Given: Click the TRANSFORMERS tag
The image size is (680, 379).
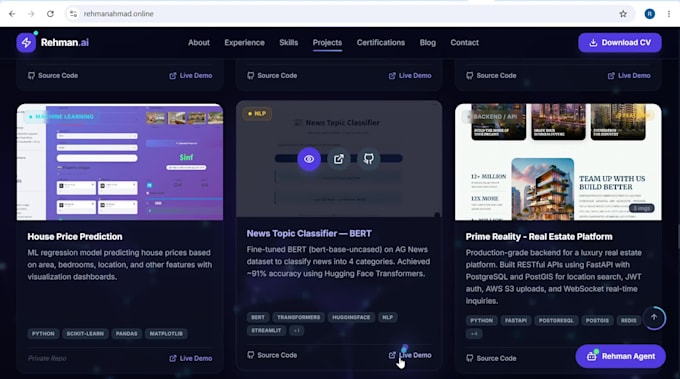Looking at the screenshot, I should coord(298,317).
